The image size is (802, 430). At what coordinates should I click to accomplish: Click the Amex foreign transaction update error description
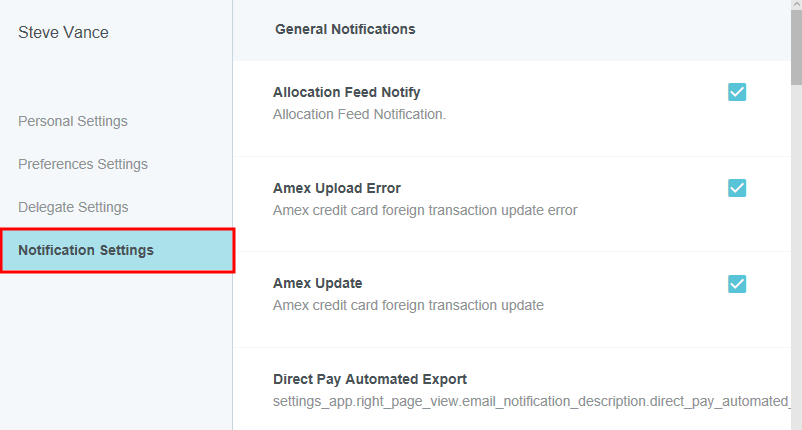(425, 210)
